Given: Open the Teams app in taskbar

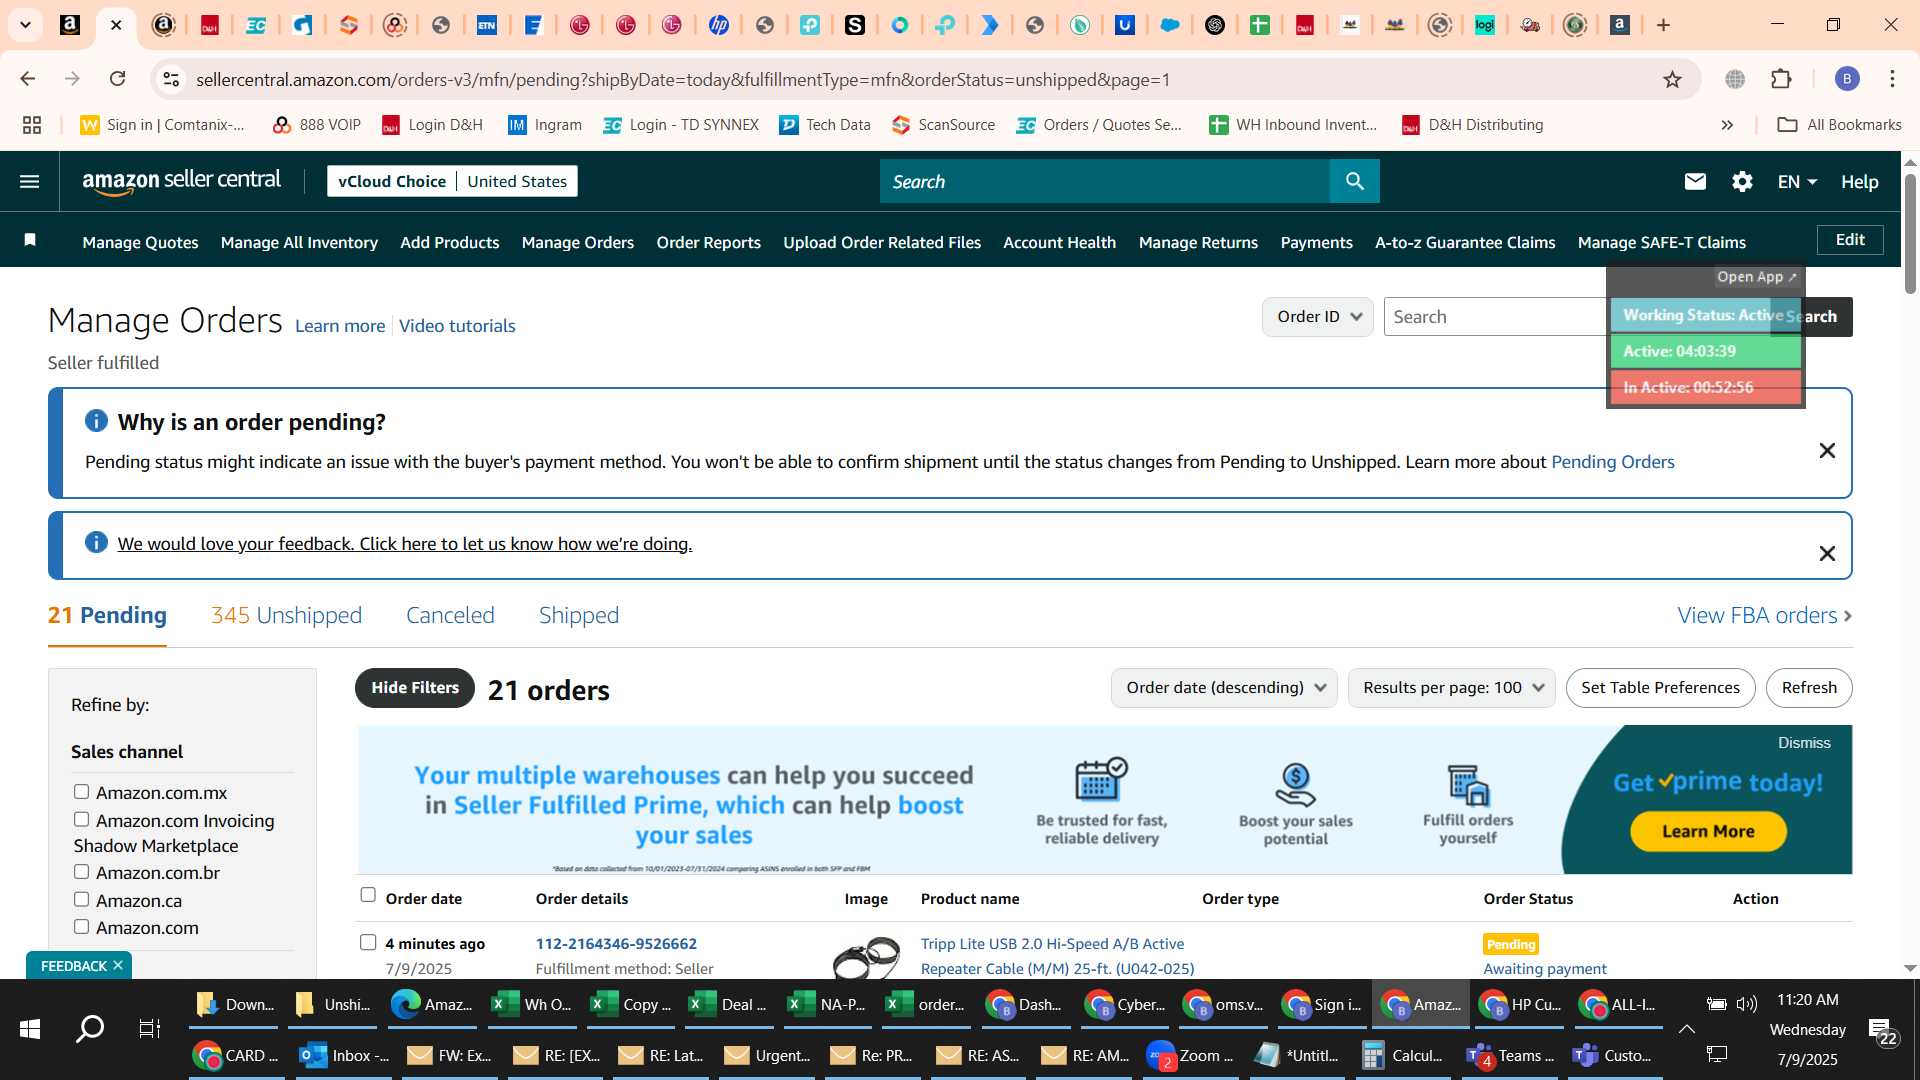Looking at the screenshot, I should (1510, 1056).
